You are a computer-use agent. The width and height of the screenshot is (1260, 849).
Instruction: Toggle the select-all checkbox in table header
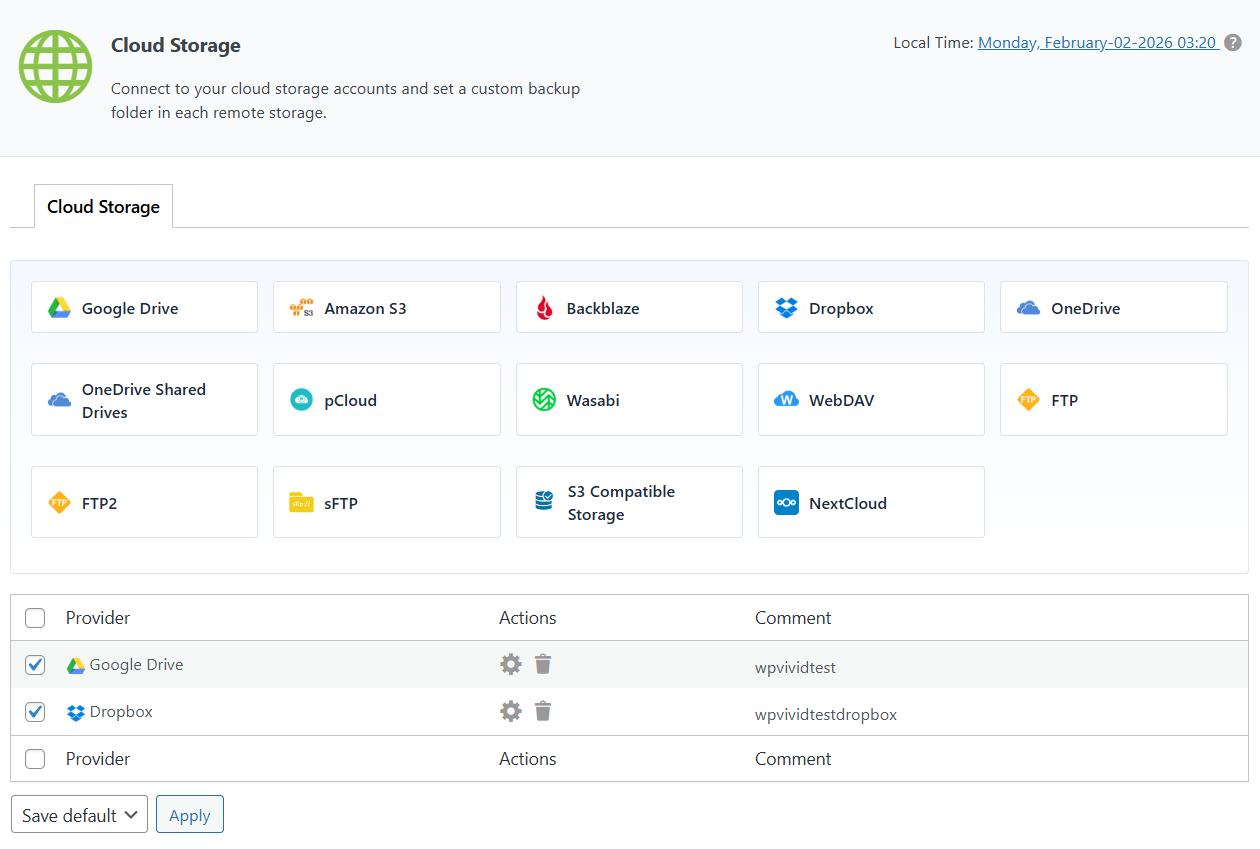click(35, 618)
